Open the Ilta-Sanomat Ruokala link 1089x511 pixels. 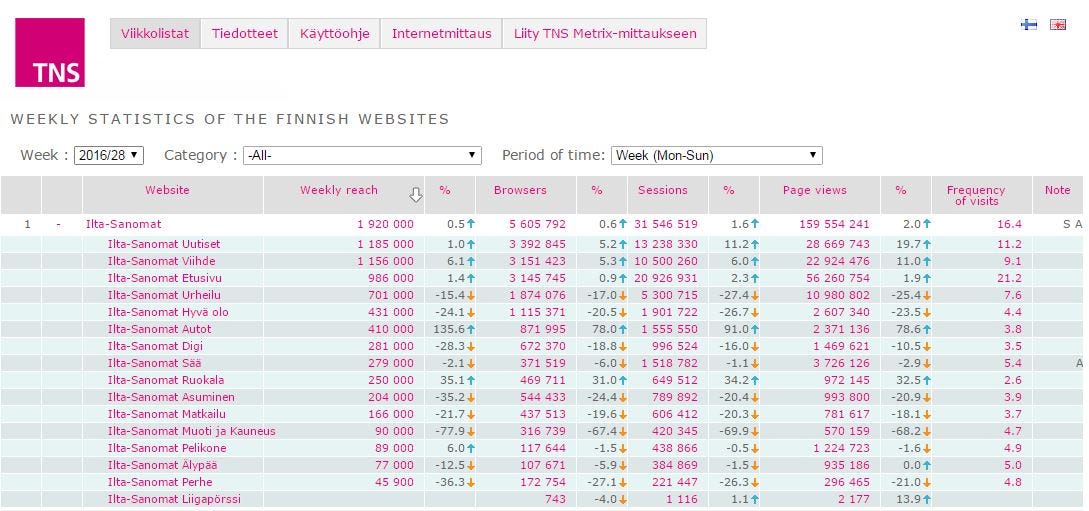[166, 380]
